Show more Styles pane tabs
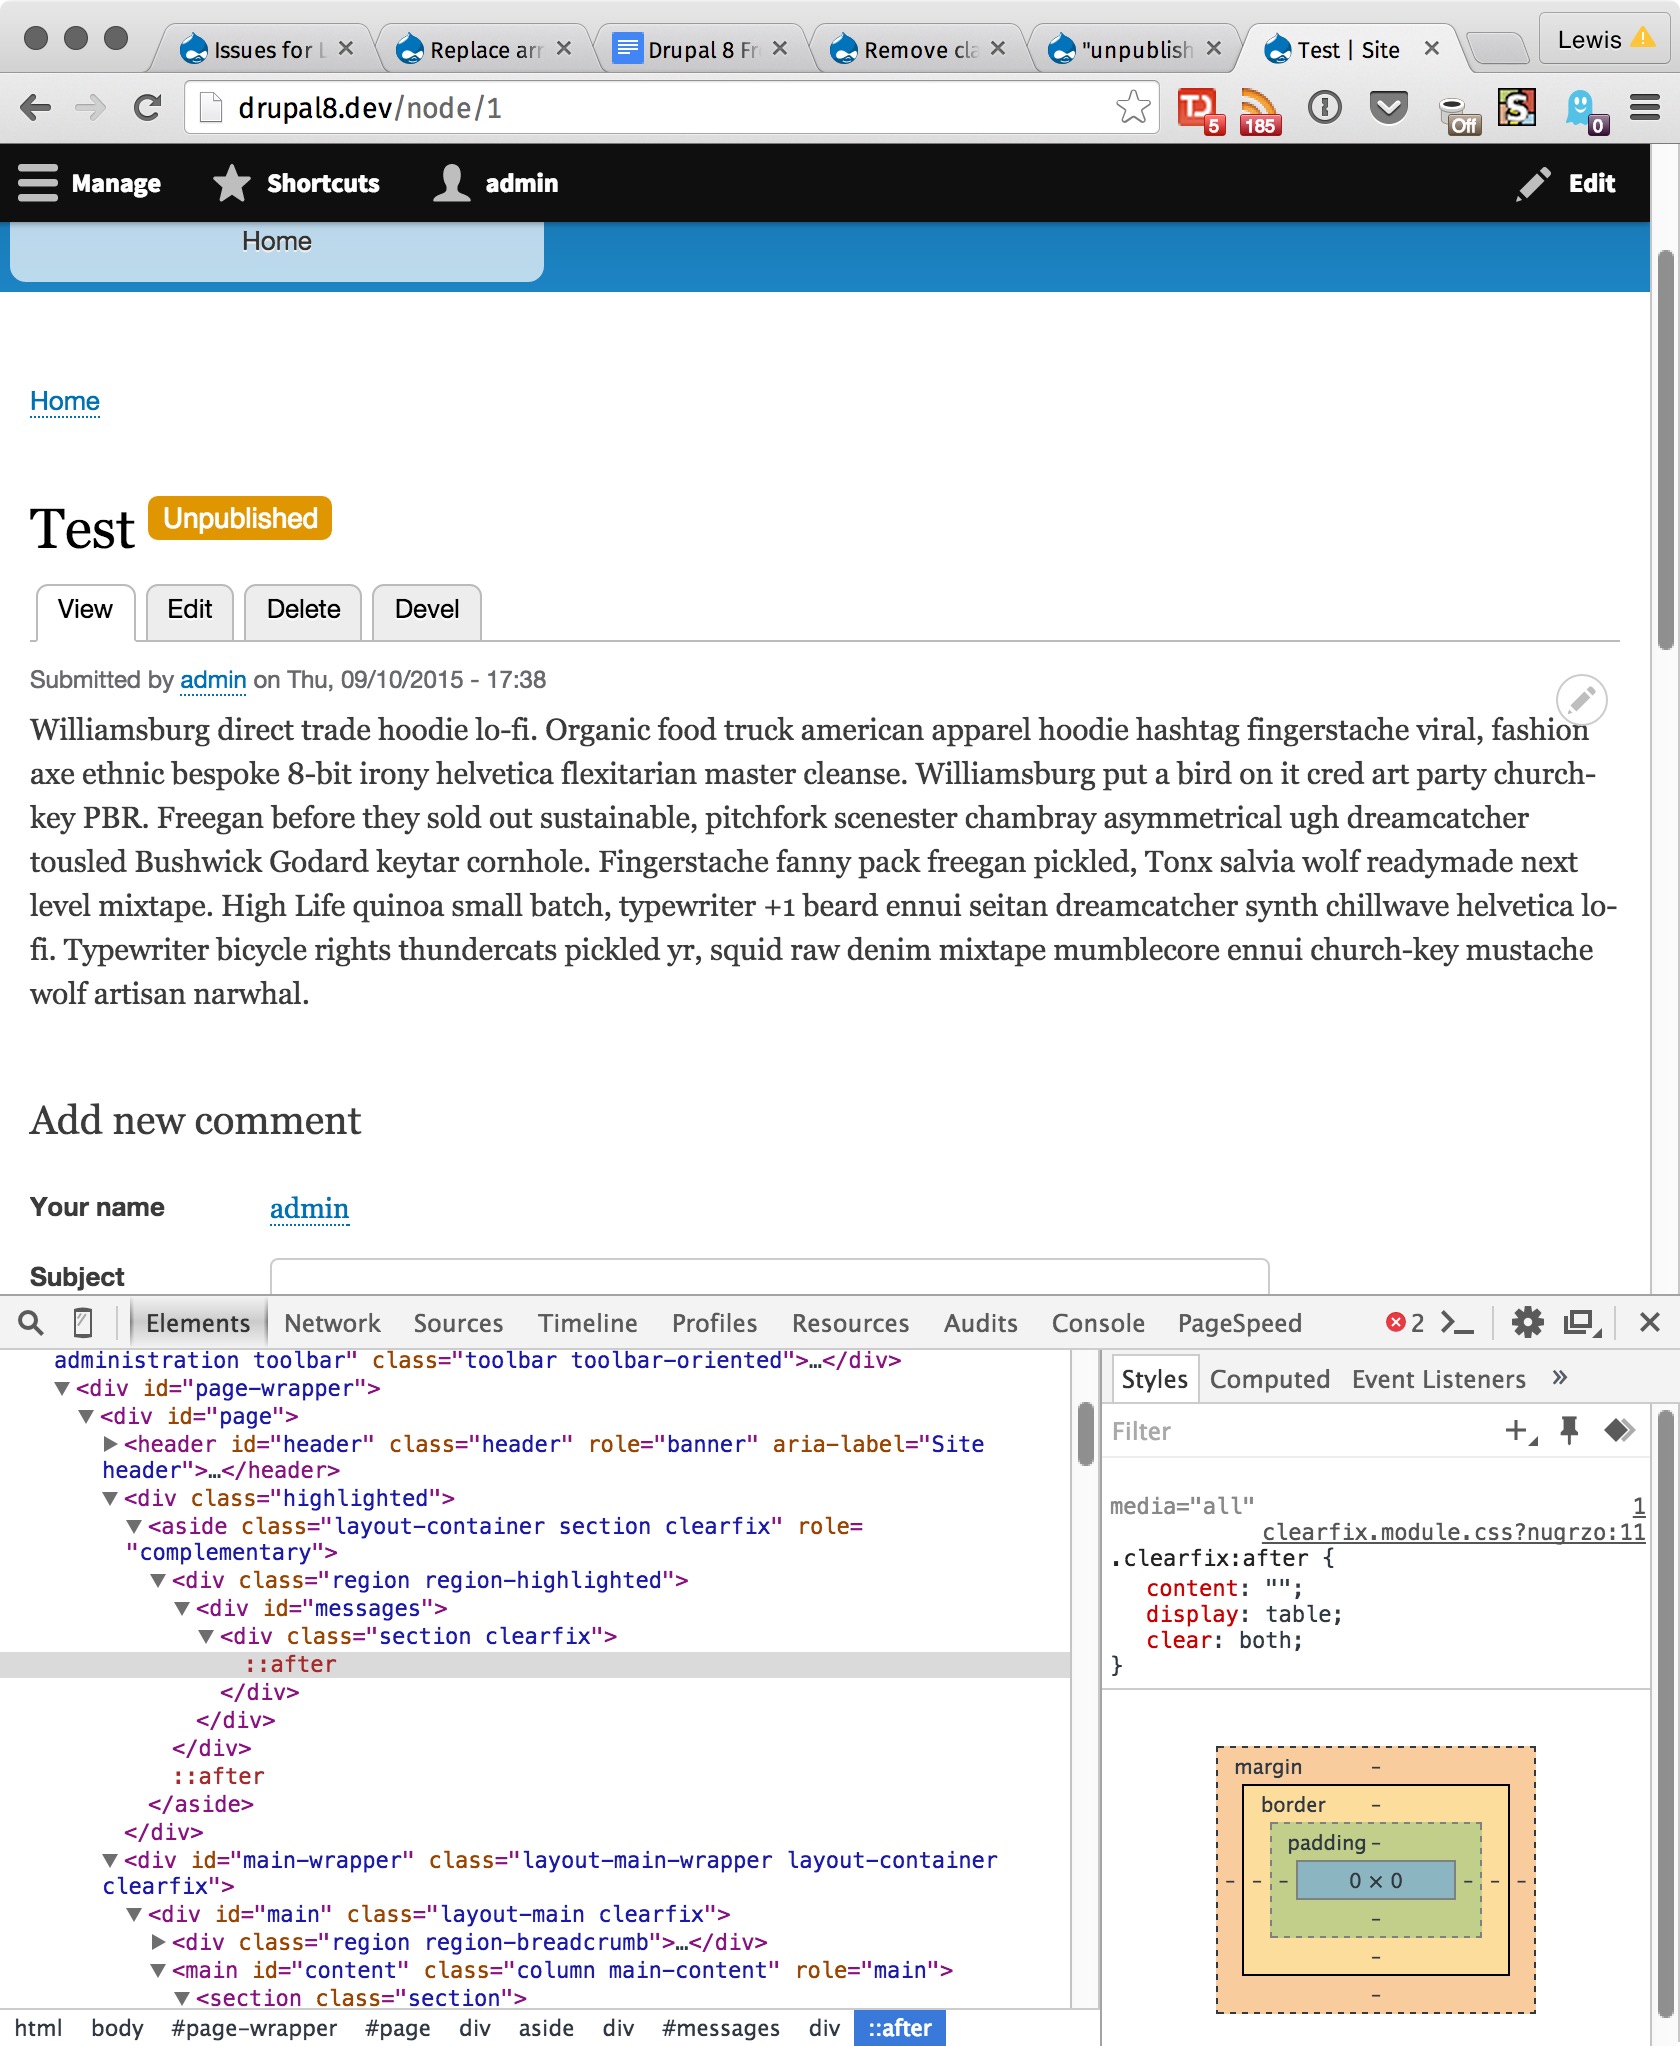Screen dimensions: 1680x2046 [x=1559, y=1378]
